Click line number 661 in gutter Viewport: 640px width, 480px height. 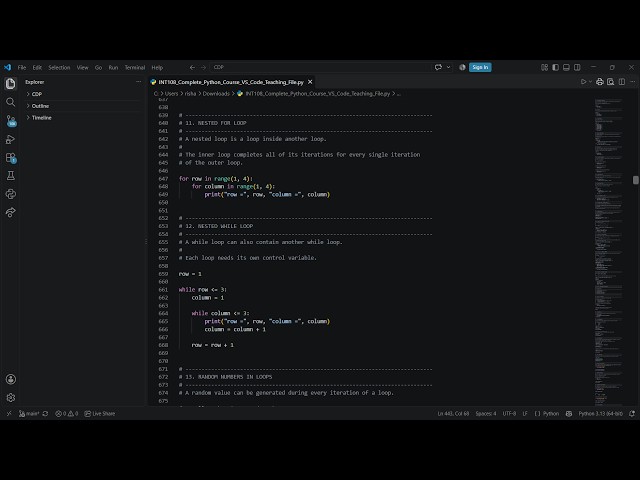(x=163, y=290)
